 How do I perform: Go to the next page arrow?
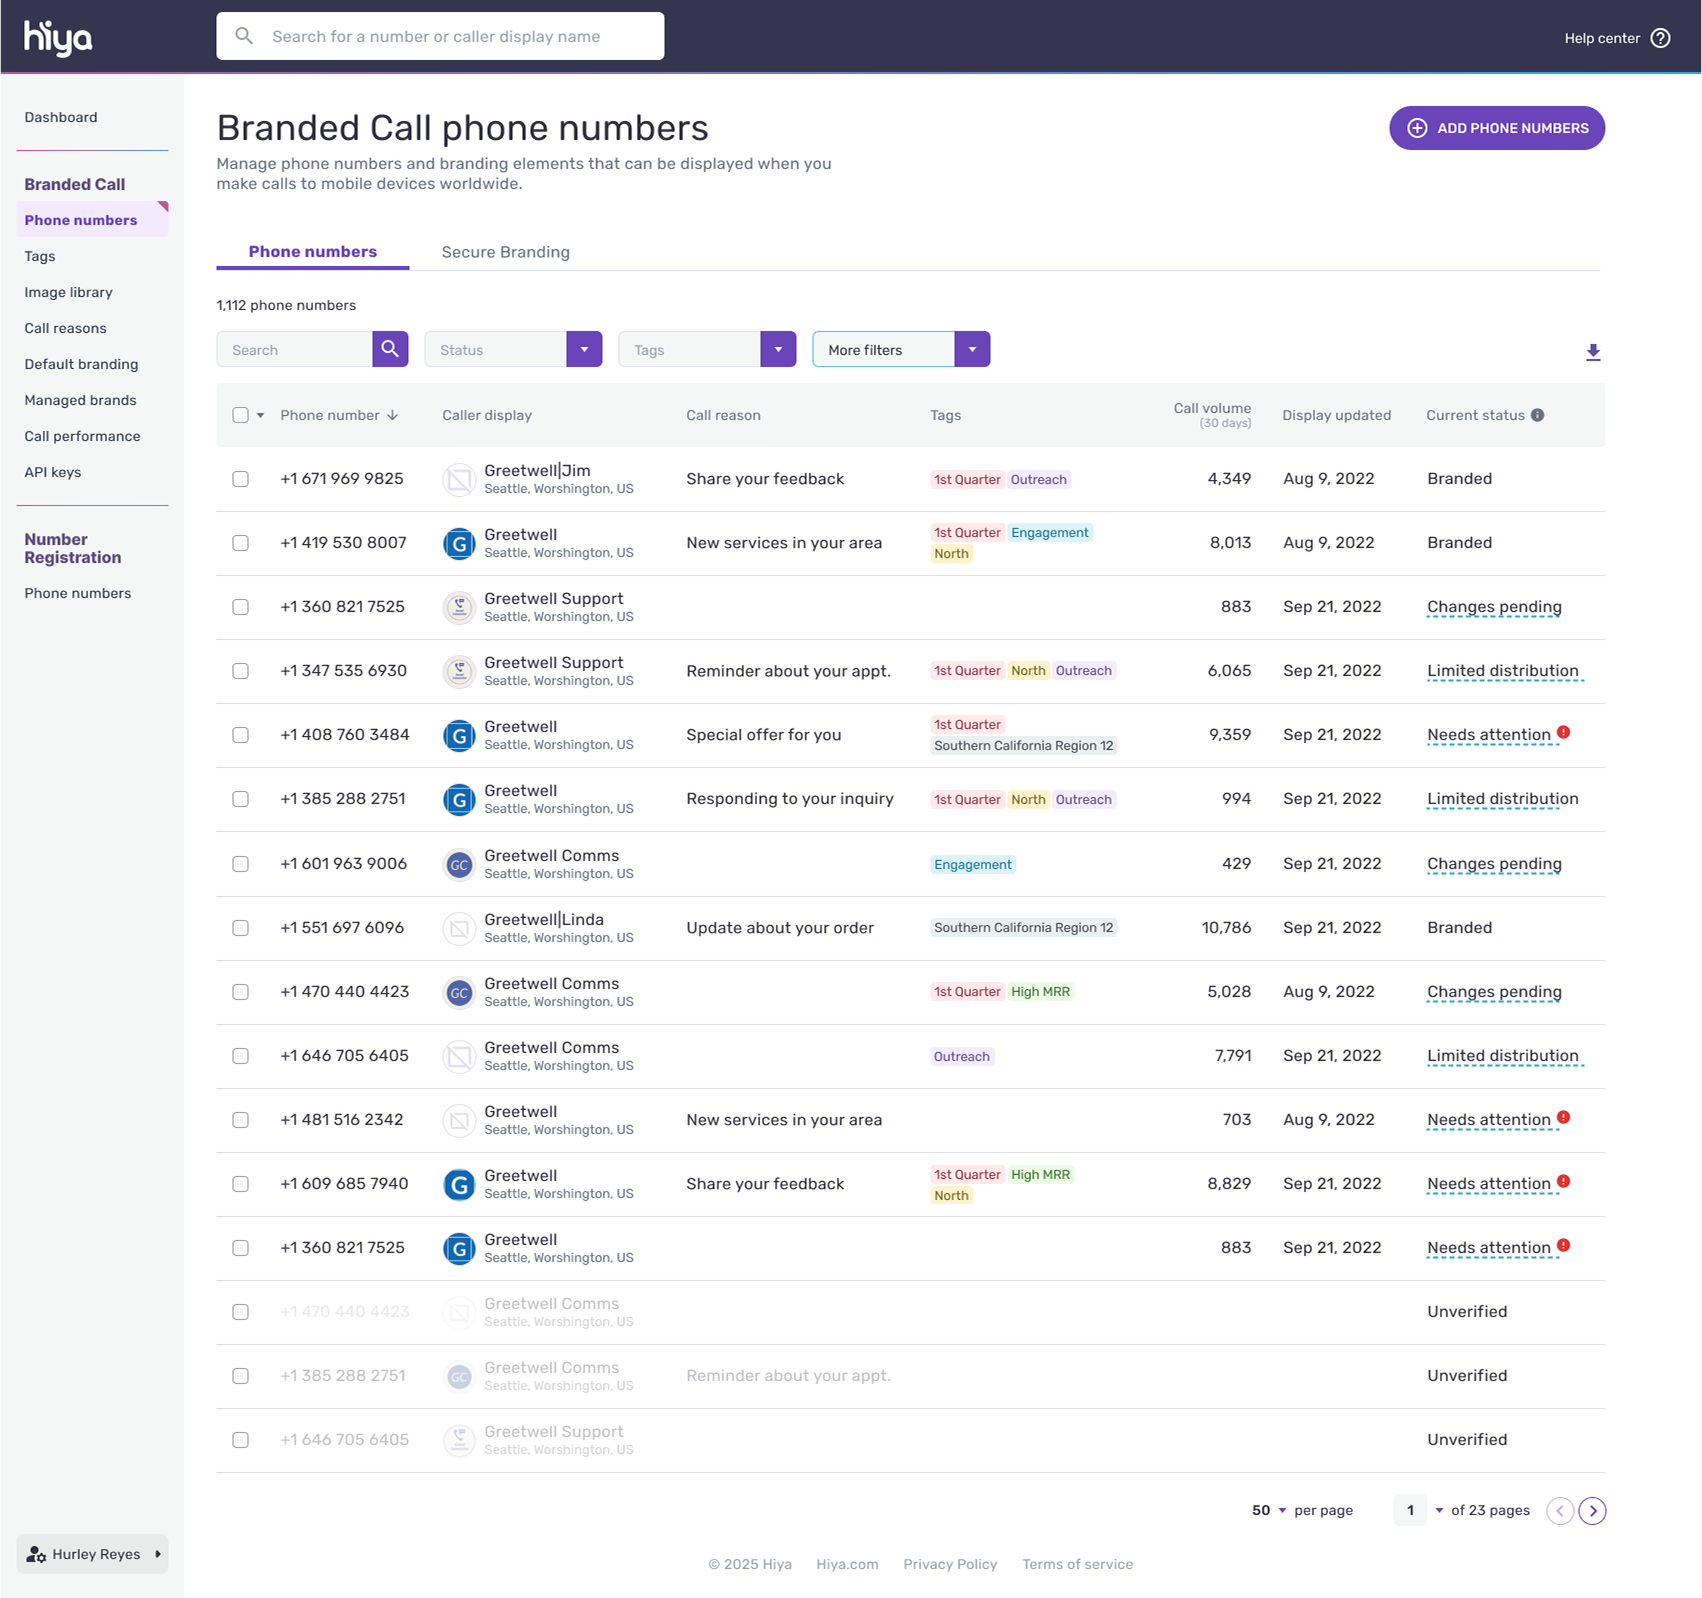pyautogui.click(x=1593, y=1510)
